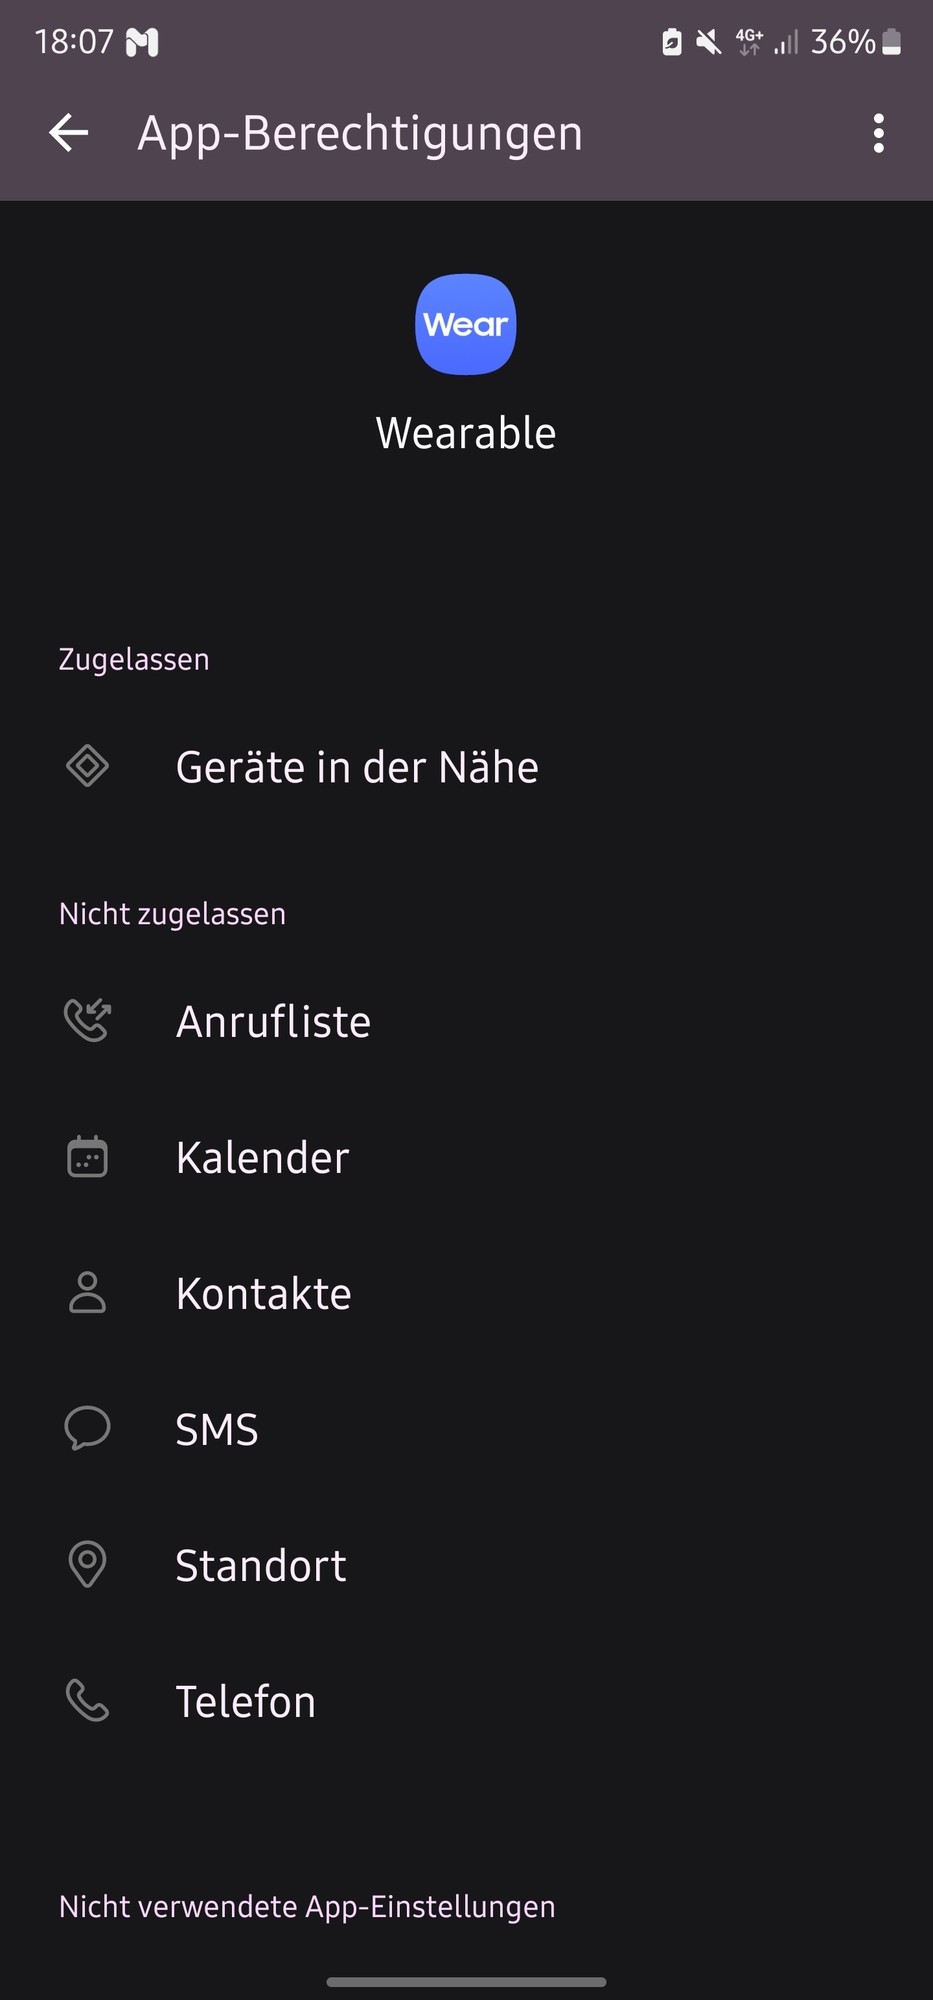Open the three-dot overflow menu
This screenshot has width=933, height=2000.
(x=878, y=133)
